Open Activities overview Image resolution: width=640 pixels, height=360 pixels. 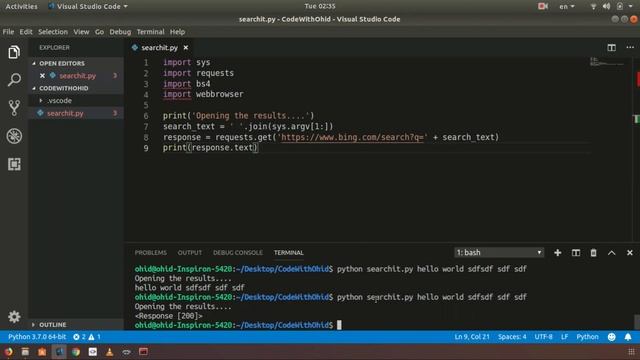point(21,6)
